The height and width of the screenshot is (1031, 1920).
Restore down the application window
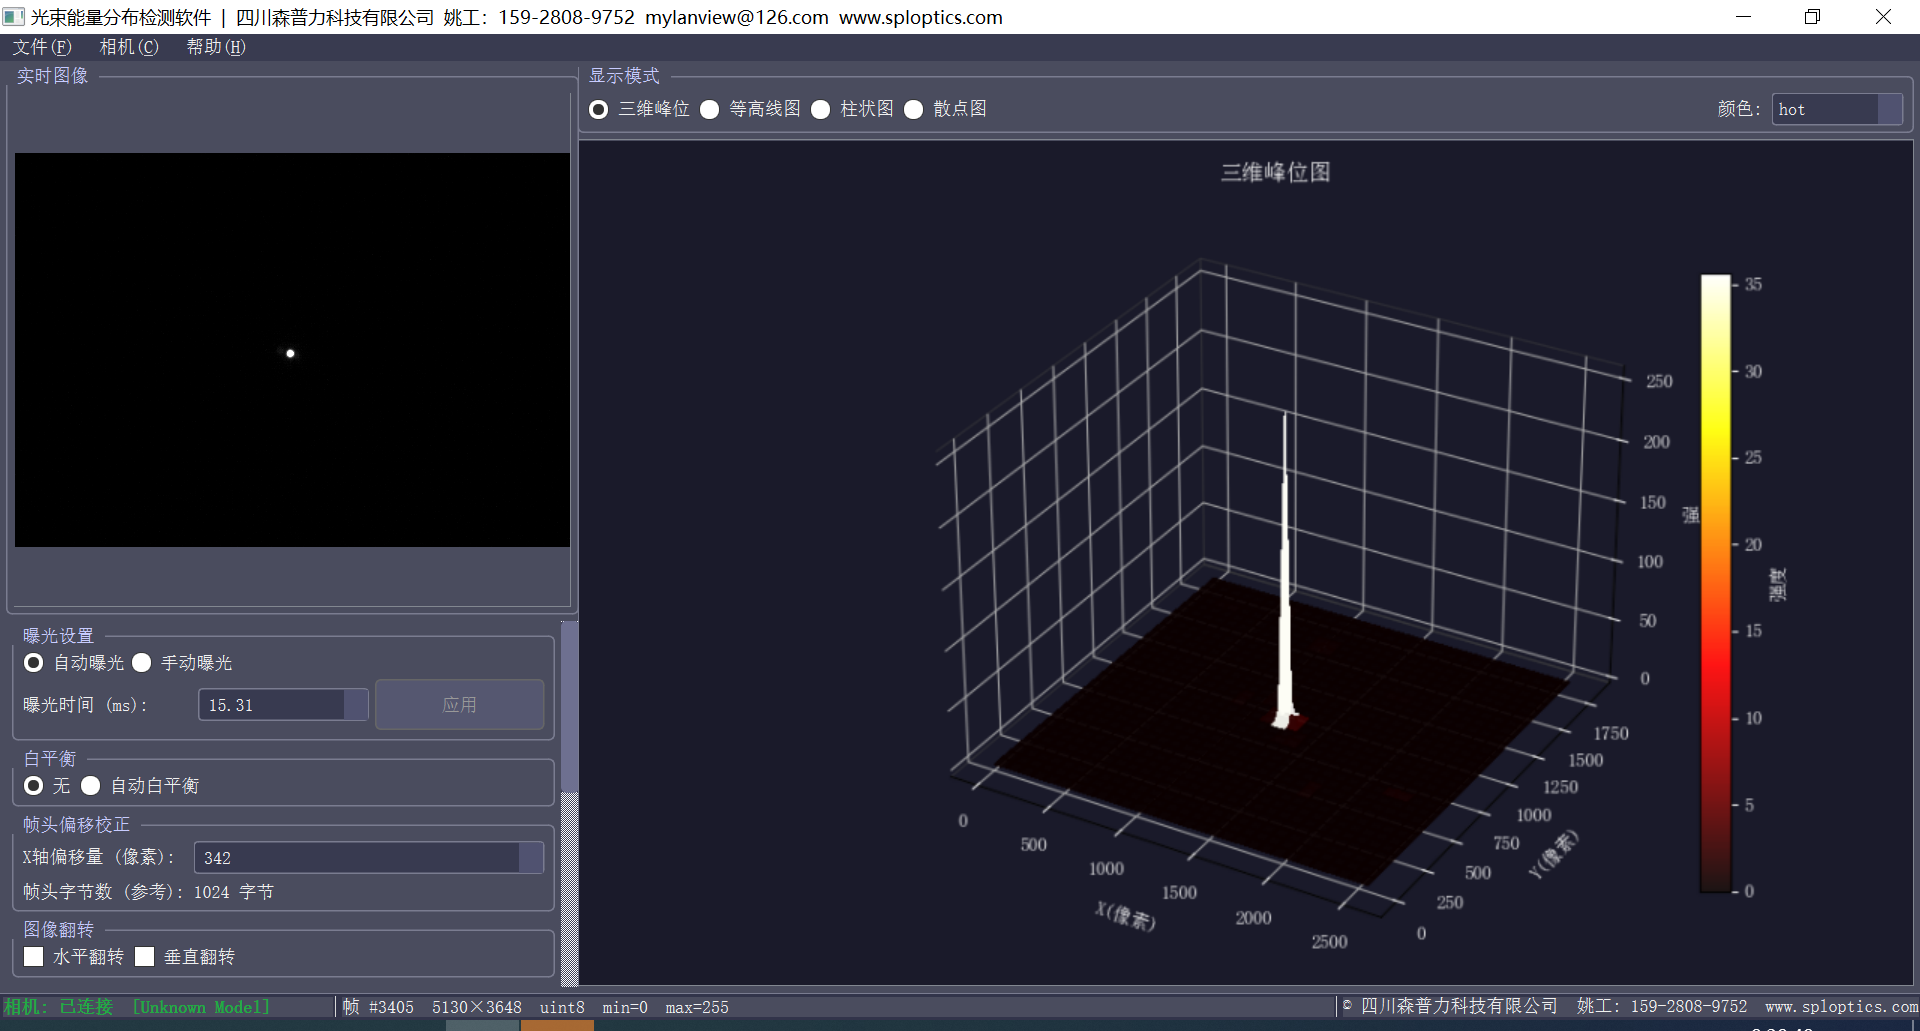[1812, 17]
